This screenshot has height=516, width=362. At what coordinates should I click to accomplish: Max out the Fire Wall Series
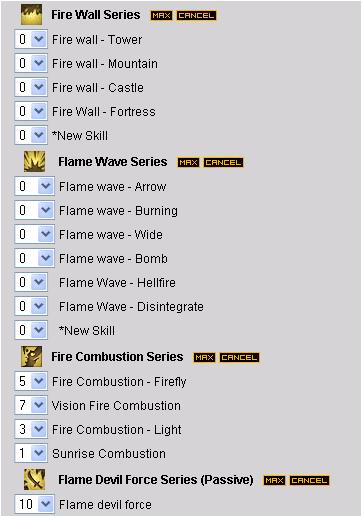pos(161,15)
